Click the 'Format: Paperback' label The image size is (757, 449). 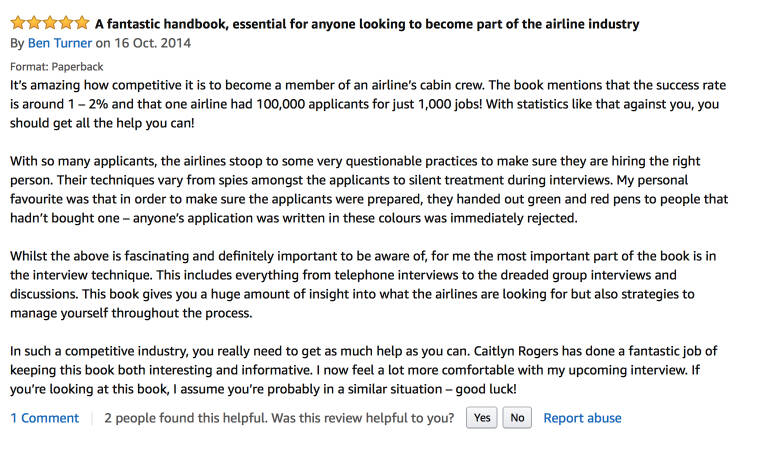click(x=56, y=67)
